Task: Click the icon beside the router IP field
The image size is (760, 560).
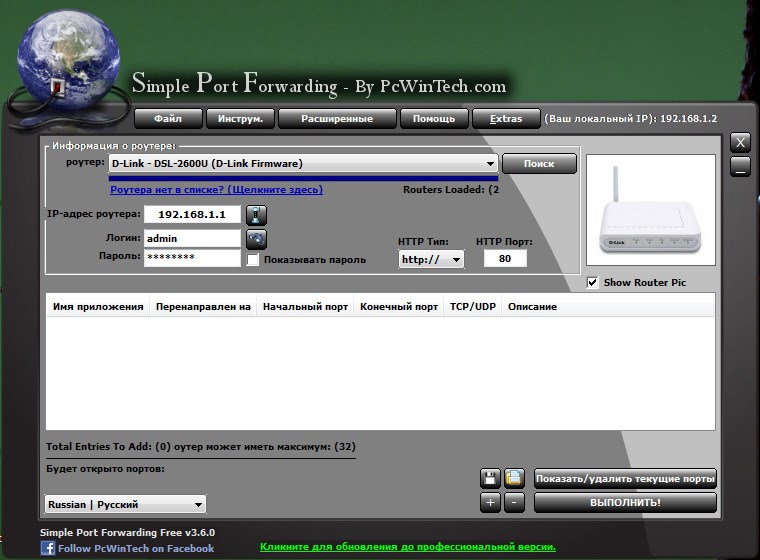Action: click(x=257, y=215)
